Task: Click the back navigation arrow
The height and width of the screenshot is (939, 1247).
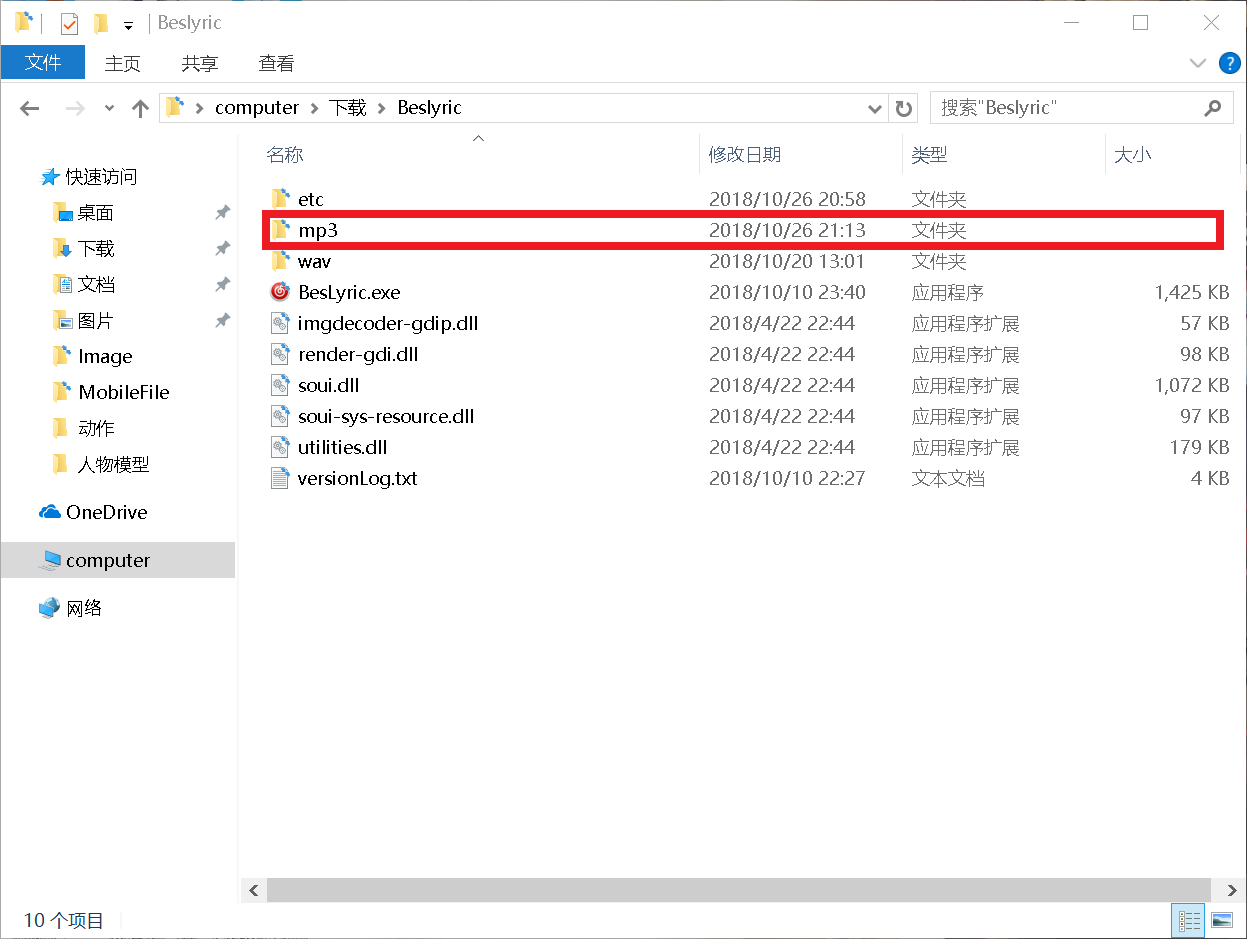Action: point(30,108)
